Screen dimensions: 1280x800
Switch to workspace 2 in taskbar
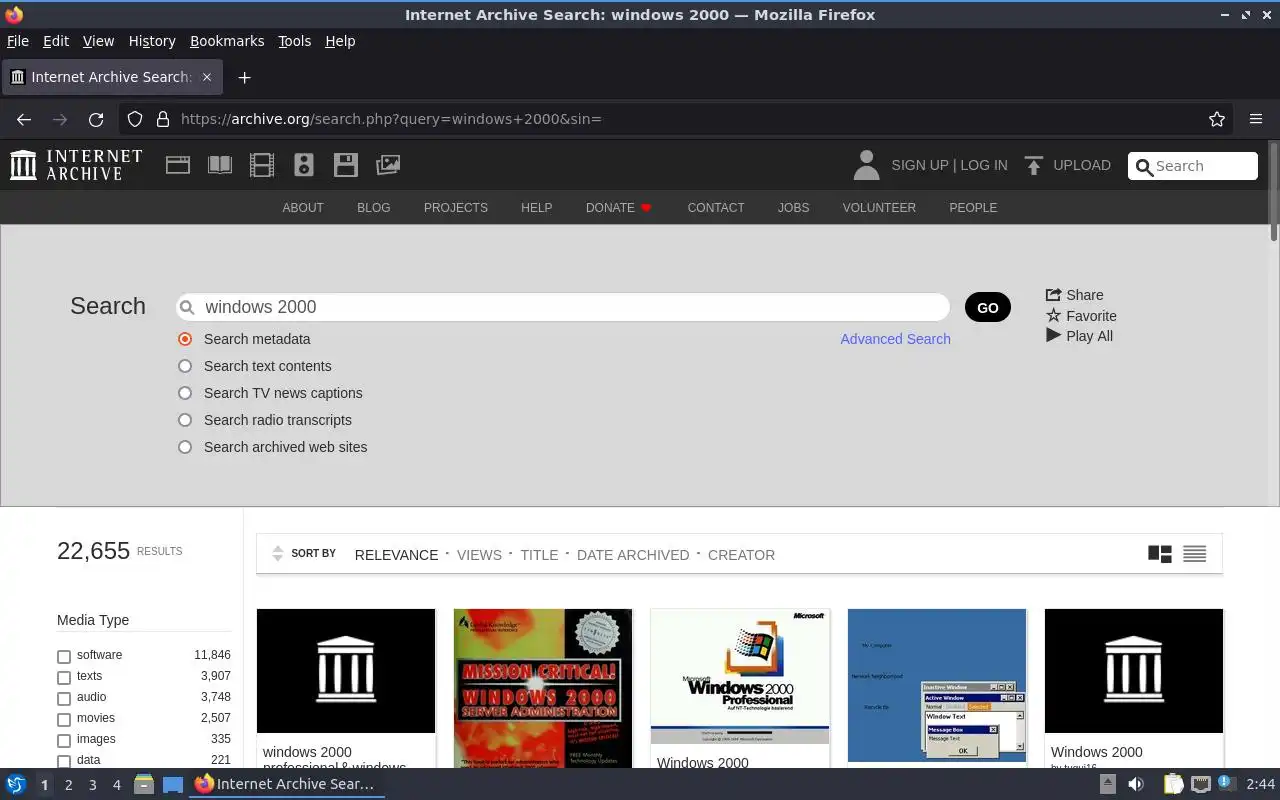68,785
